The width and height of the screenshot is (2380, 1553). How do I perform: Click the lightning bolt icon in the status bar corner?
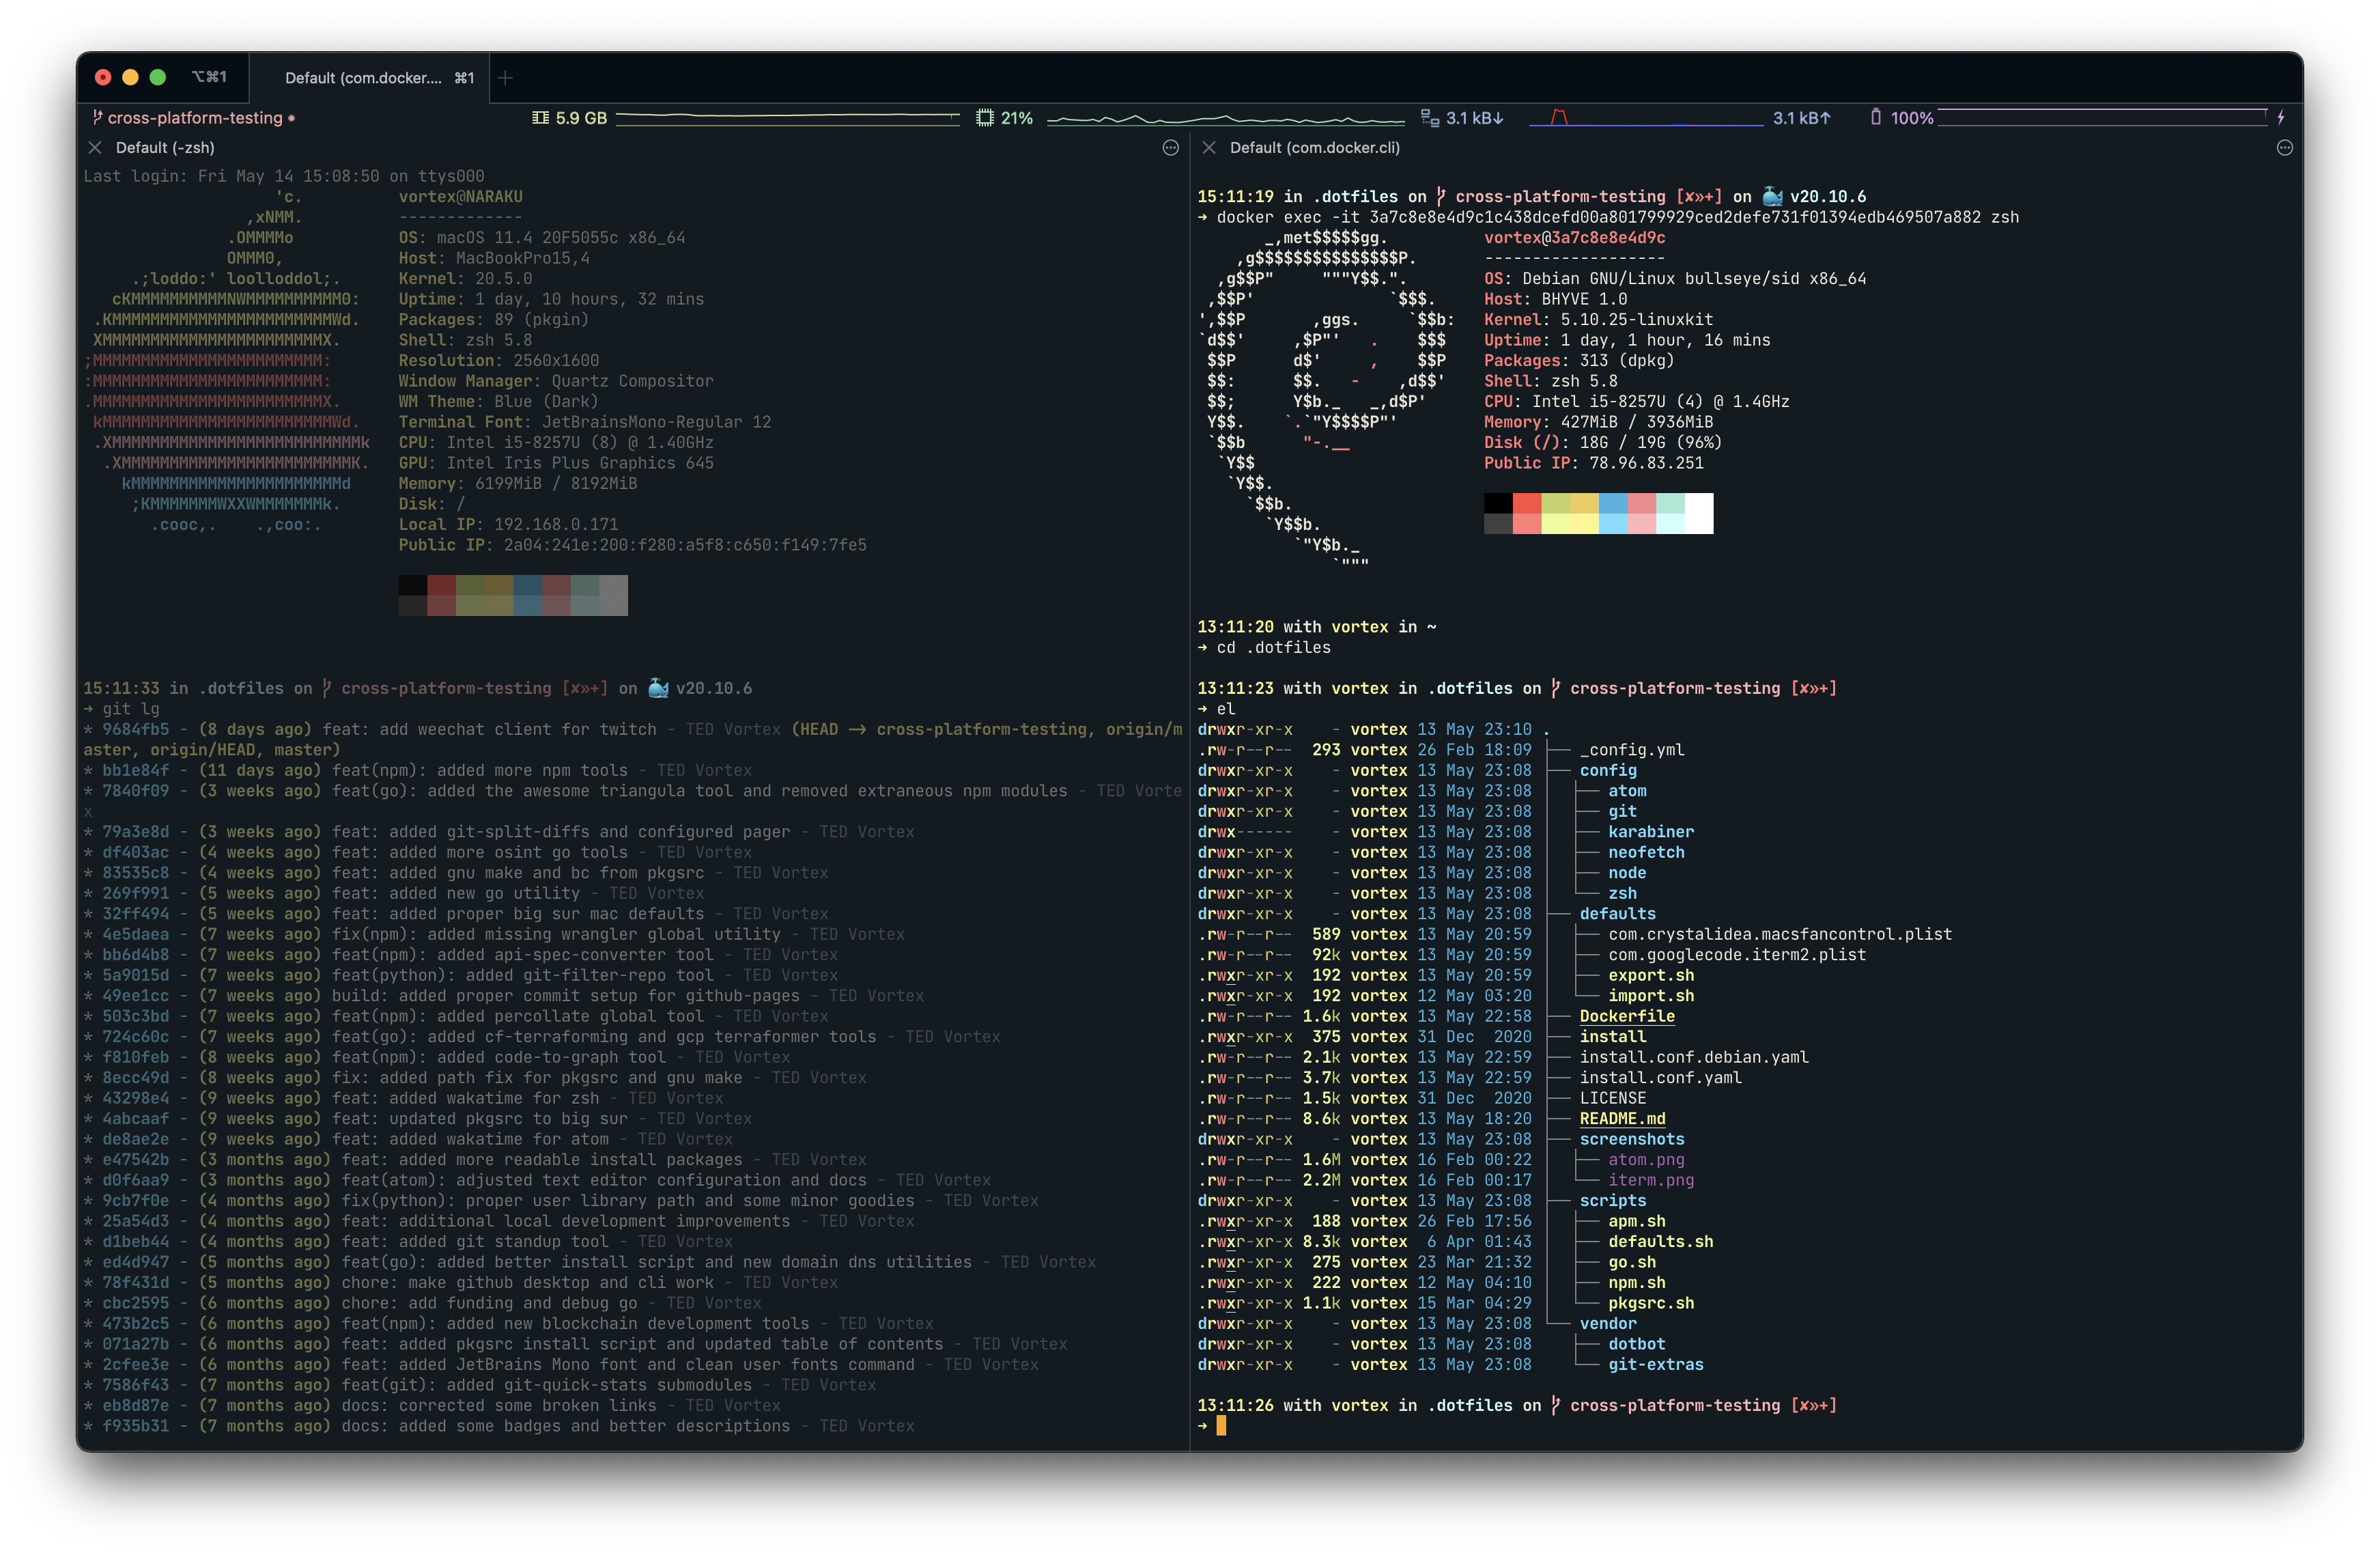pos(2281,117)
